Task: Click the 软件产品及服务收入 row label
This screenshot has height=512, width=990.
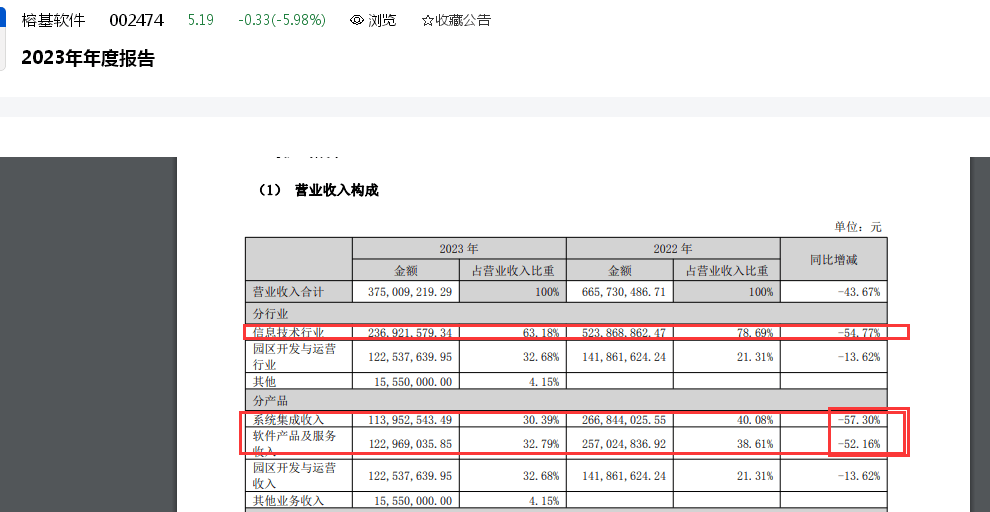Action: 294,443
